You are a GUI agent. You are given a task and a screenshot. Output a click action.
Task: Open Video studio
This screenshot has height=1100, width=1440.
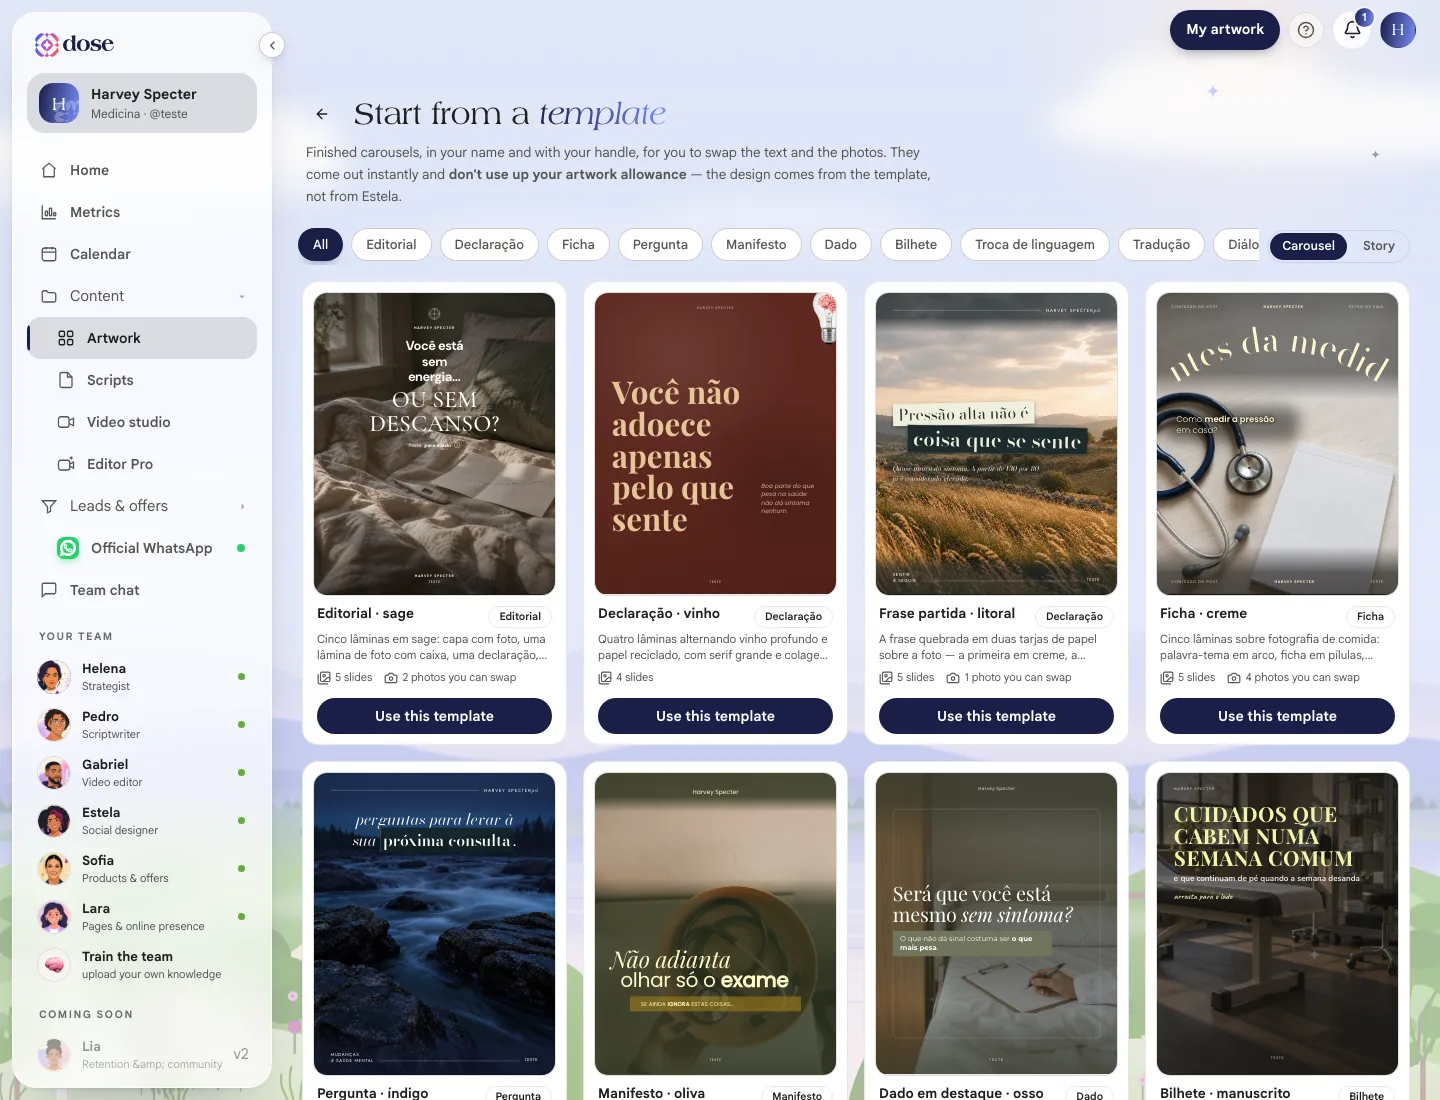[x=142, y=422]
